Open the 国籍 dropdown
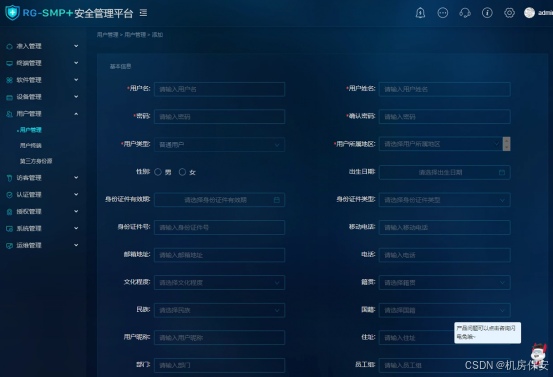 coord(444,310)
